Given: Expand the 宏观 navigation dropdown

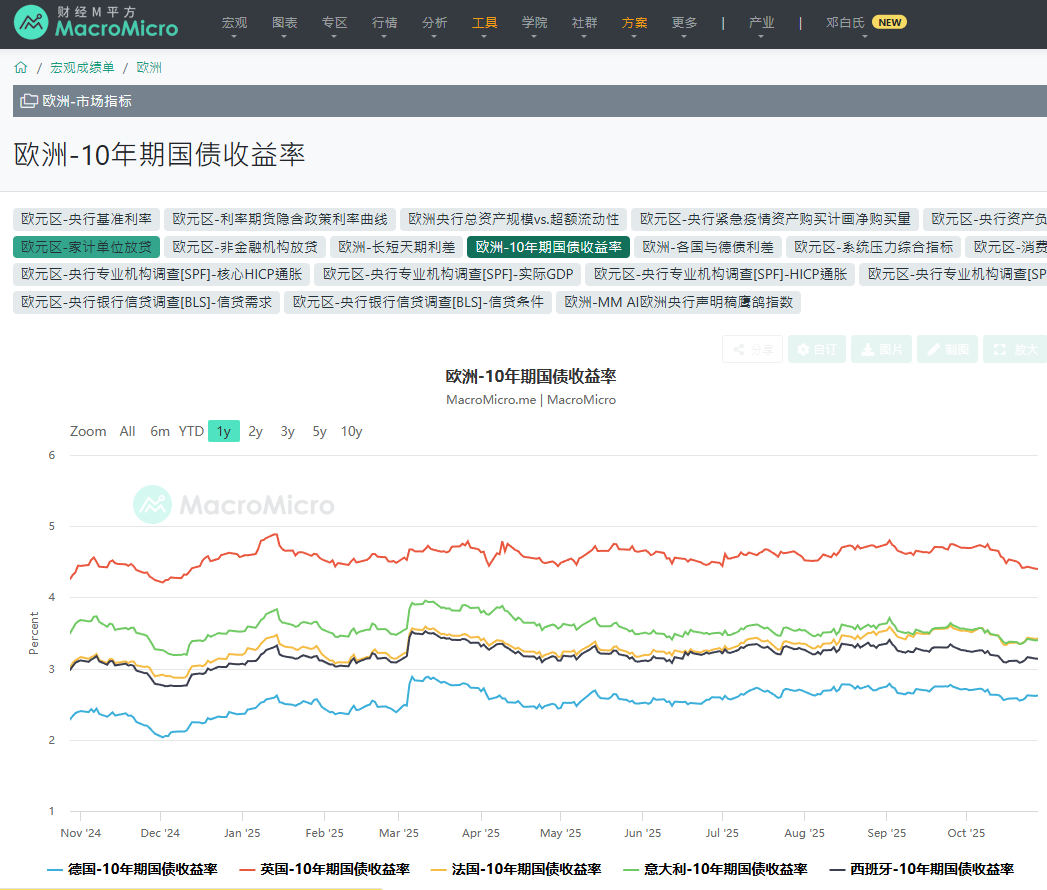Looking at the screenshot, I should click(234, 23).
